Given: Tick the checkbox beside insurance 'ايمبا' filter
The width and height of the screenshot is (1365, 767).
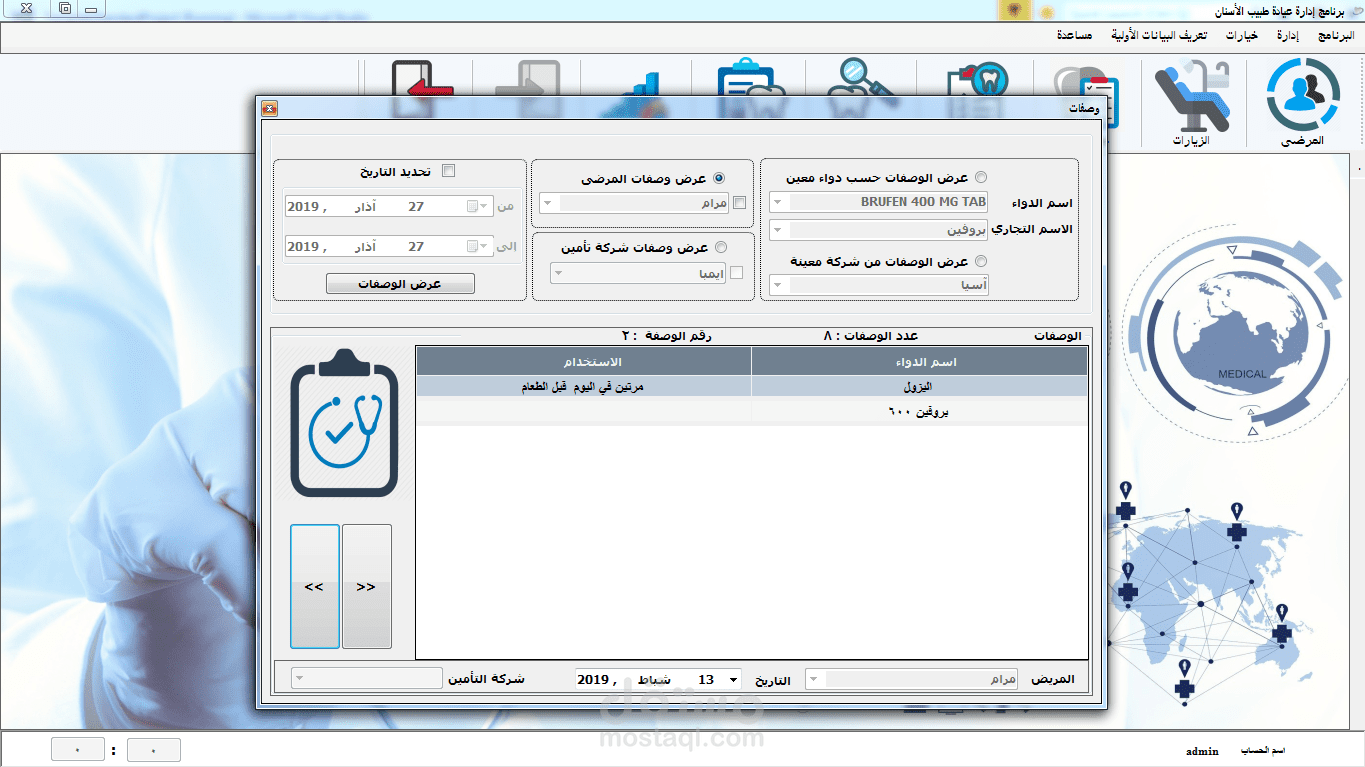Looking at the screenshot, I should pos(737,273).
